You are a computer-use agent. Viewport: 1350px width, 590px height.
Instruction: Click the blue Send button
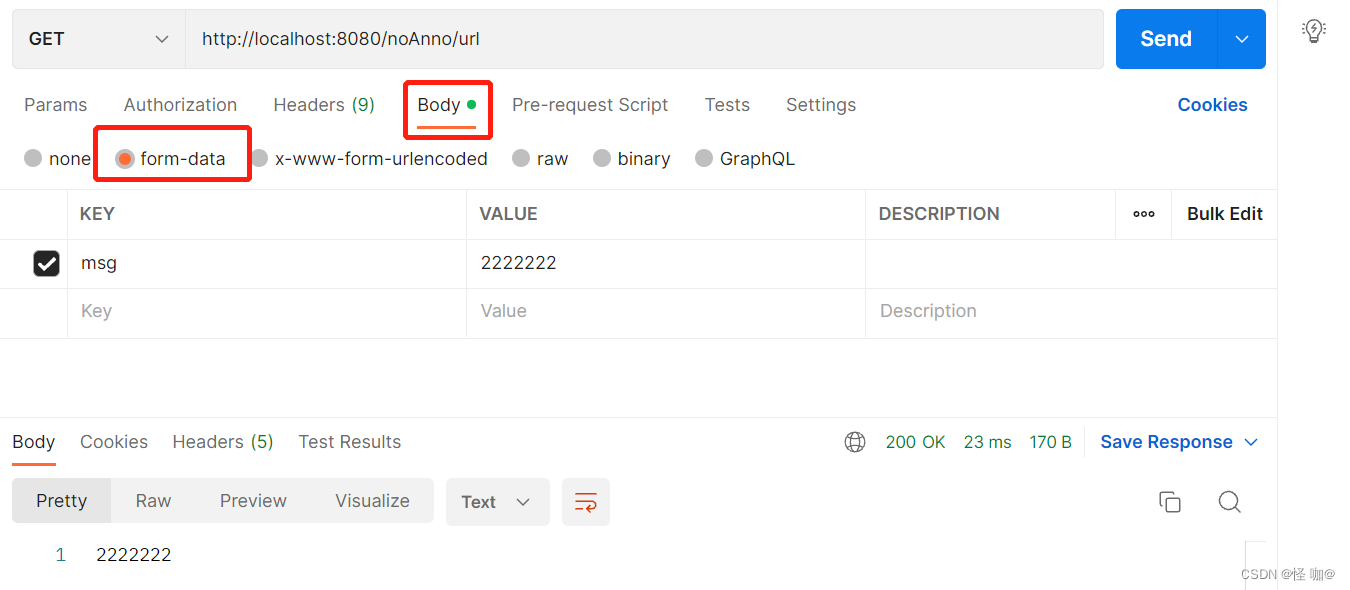click(1166, 39)
